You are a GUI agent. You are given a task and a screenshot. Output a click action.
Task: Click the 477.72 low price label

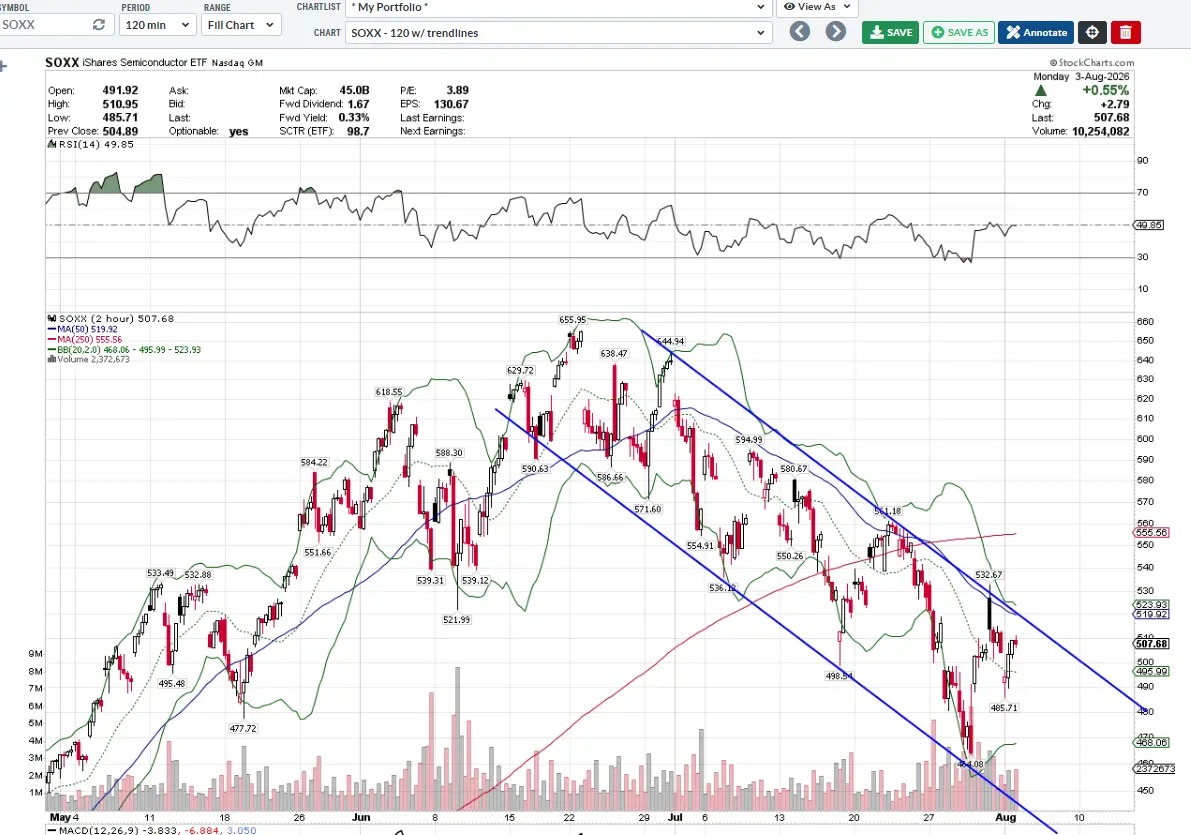pos(243,728)
